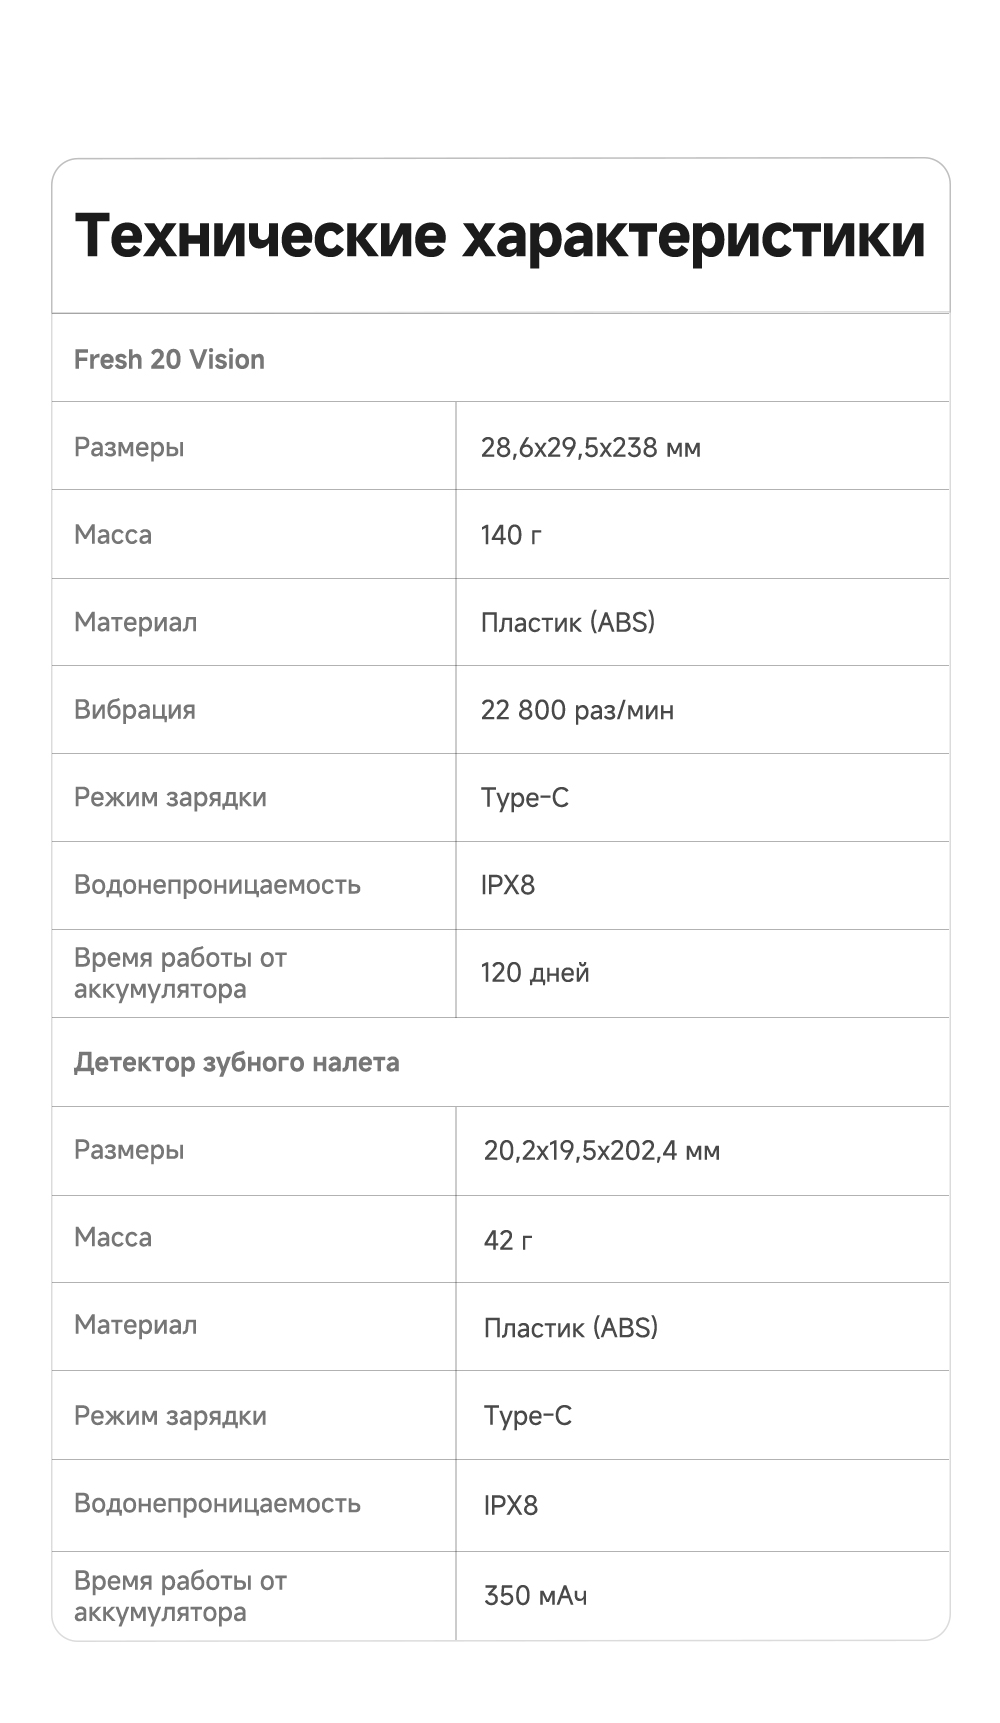Click "Размеры" label in Fresh 20 Vision section
1000x1723 pixels.
click(129, 448)
